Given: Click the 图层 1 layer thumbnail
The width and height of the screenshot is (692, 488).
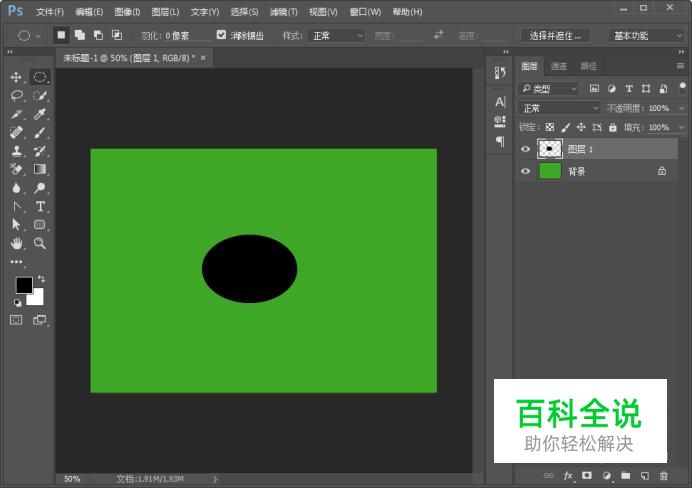Looking at the screenshot, I should point(550,149).
